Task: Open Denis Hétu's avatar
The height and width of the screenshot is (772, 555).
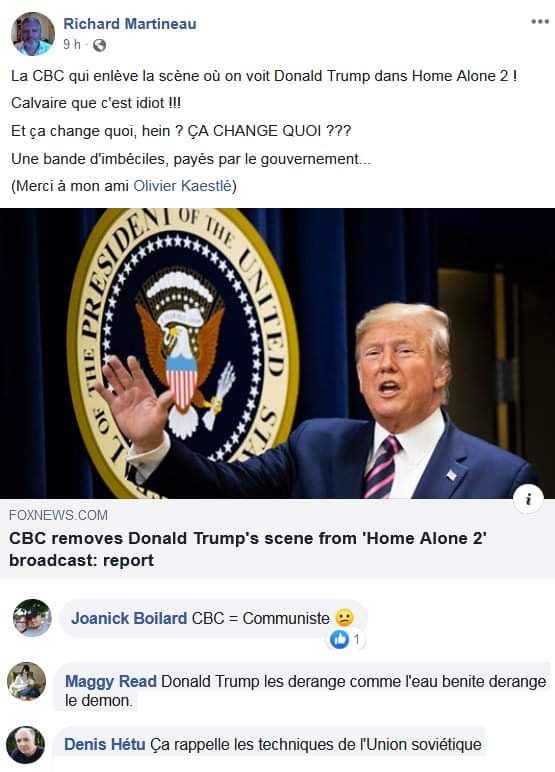Action: pyautogui.click(x=26, y=745)
